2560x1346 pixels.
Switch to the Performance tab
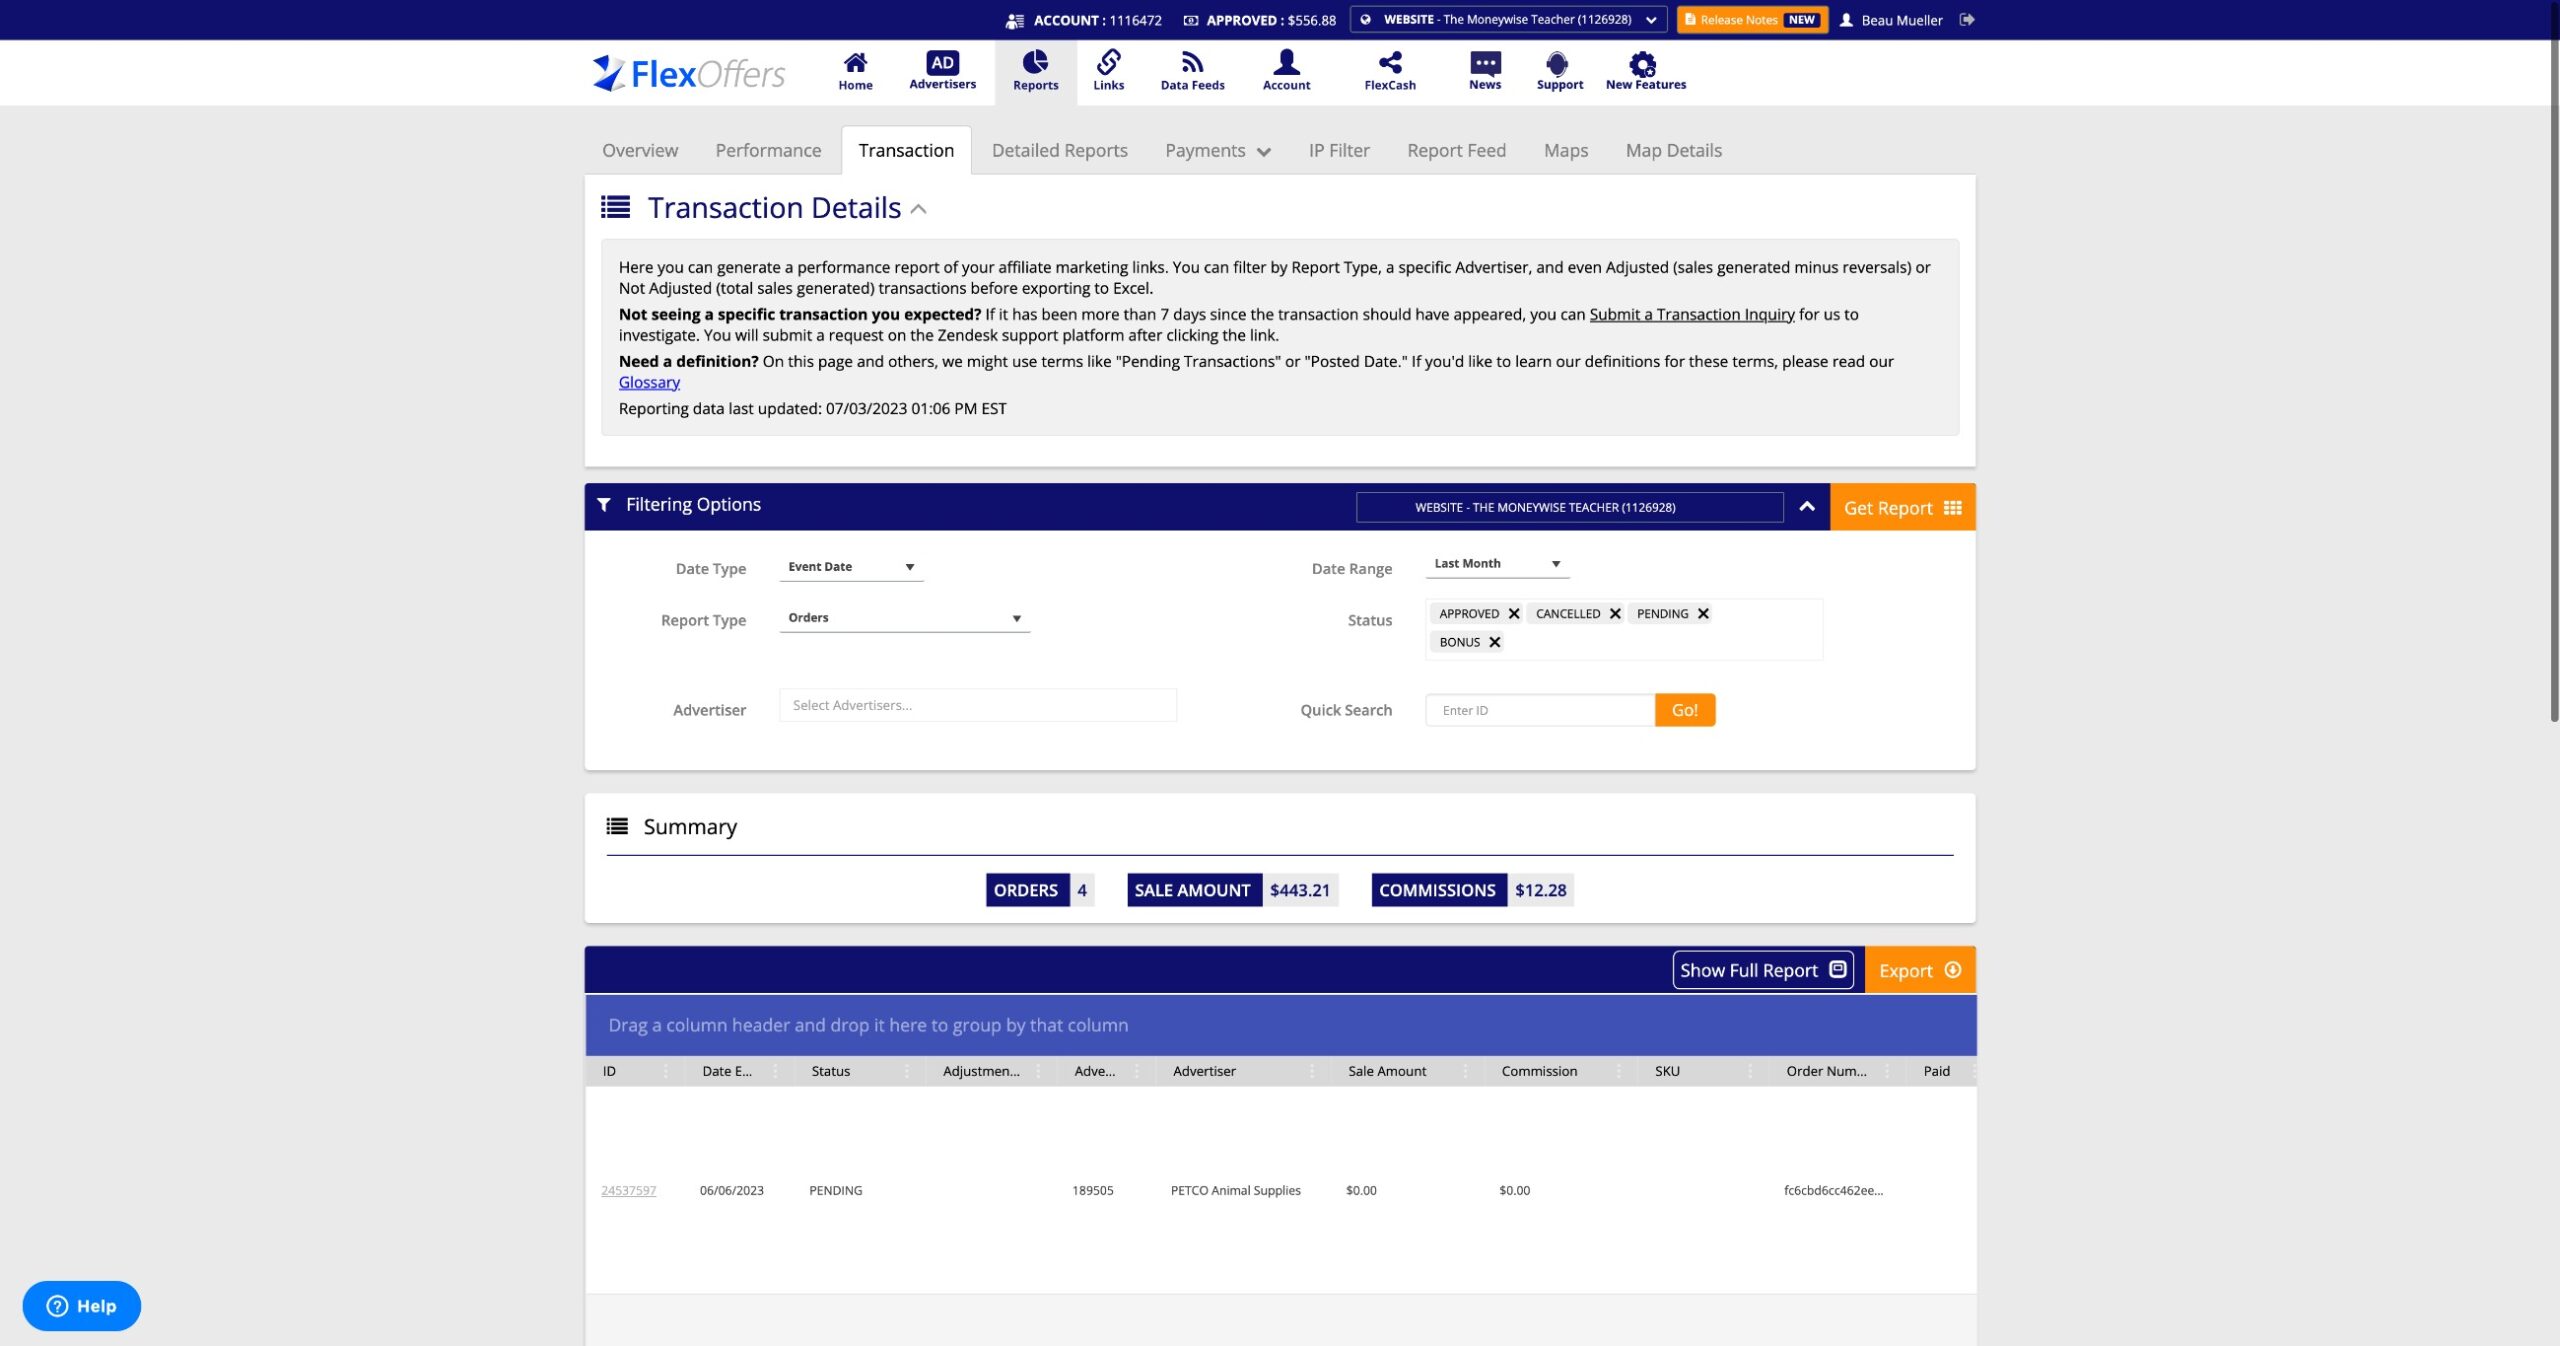pos(768,151)
